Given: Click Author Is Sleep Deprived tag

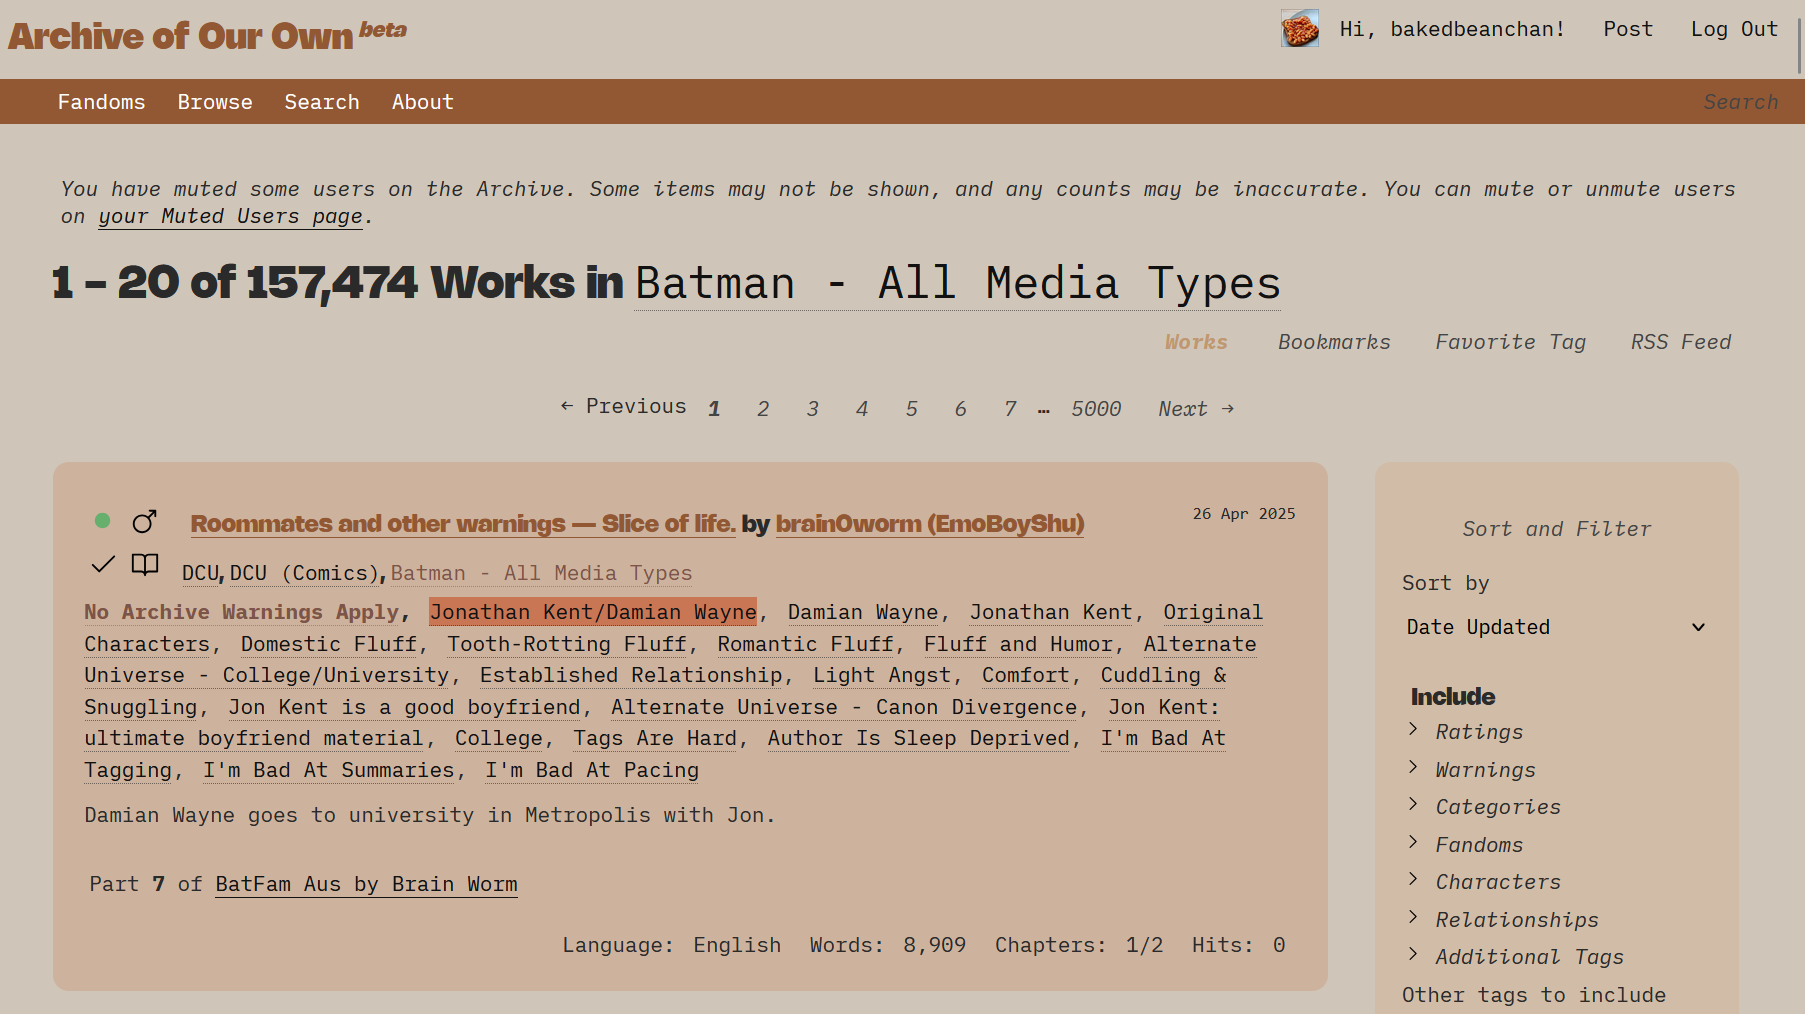Looking at the screenshot, I should [919, 738].
